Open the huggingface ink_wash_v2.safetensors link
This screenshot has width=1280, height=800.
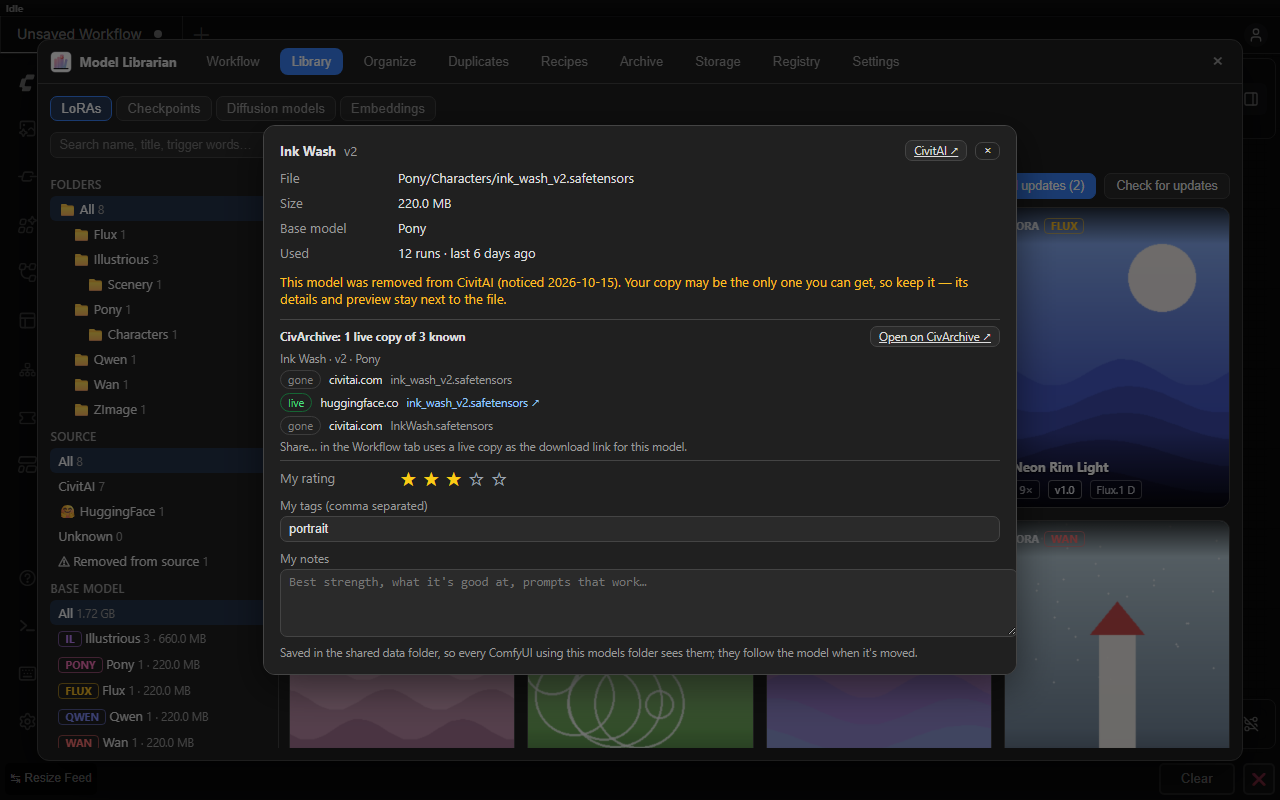(x=472, y=403)
